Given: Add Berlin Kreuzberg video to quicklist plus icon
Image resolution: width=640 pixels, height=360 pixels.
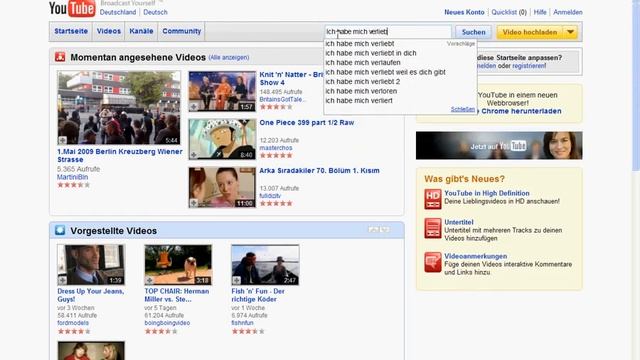Looking at the screenshot, I should pos(62,140).
